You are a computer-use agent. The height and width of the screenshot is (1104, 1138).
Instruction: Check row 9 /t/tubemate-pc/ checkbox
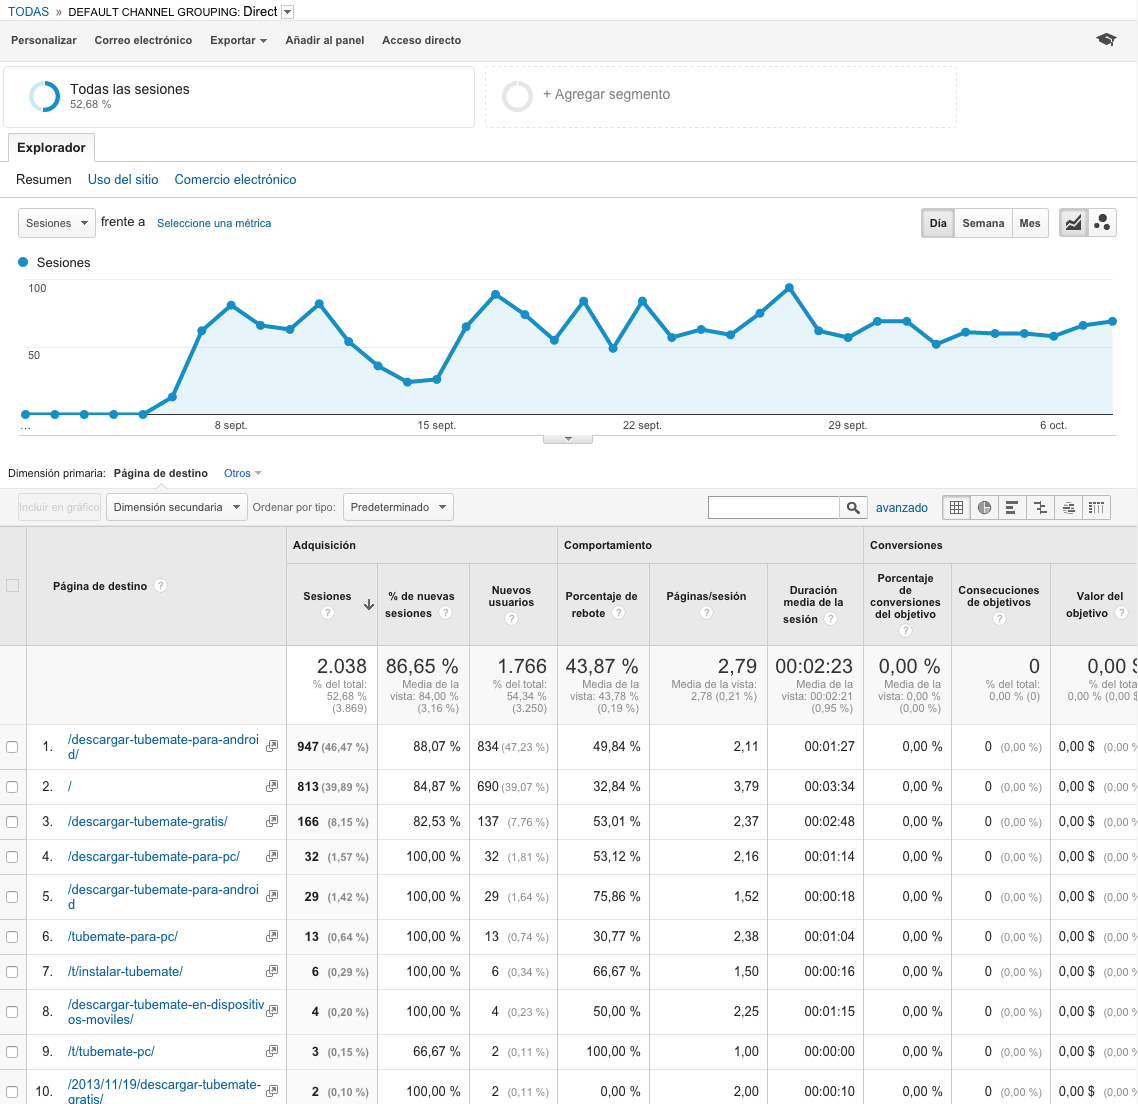[x=12, y=1052]
